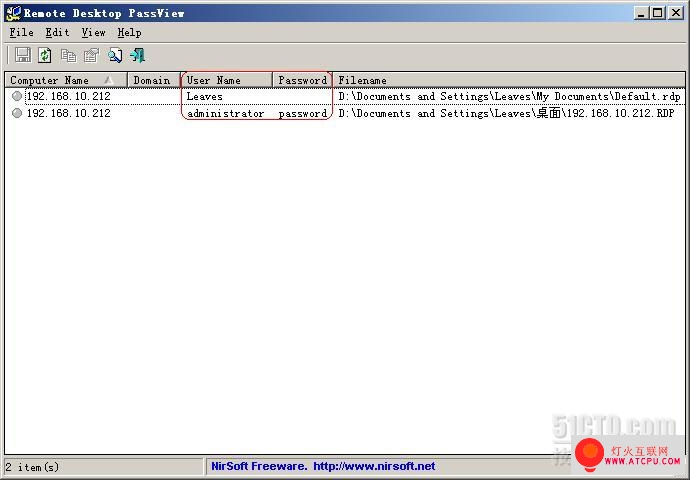Maximize the Remote Desktop PassView window

click(x=657, y=13)
